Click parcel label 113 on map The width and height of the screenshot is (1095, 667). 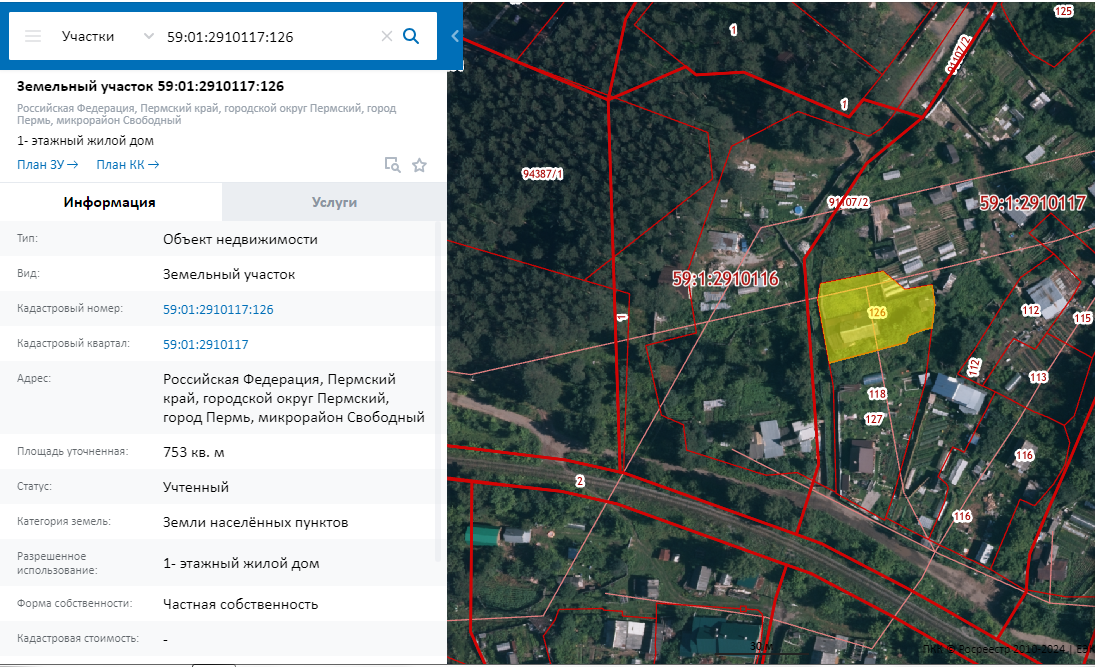tap(1038, 377)
